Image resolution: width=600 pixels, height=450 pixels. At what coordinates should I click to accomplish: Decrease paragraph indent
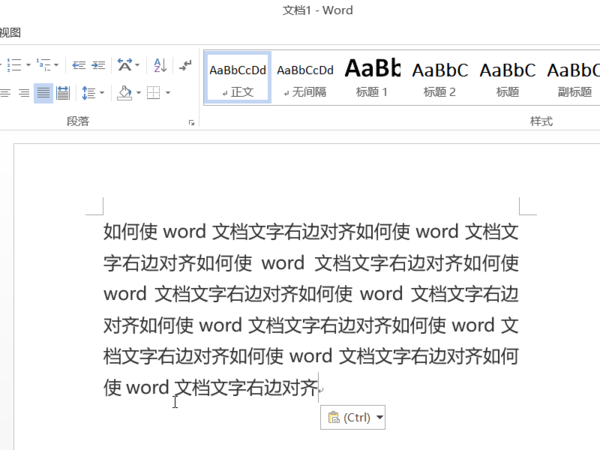click(79, 65)
